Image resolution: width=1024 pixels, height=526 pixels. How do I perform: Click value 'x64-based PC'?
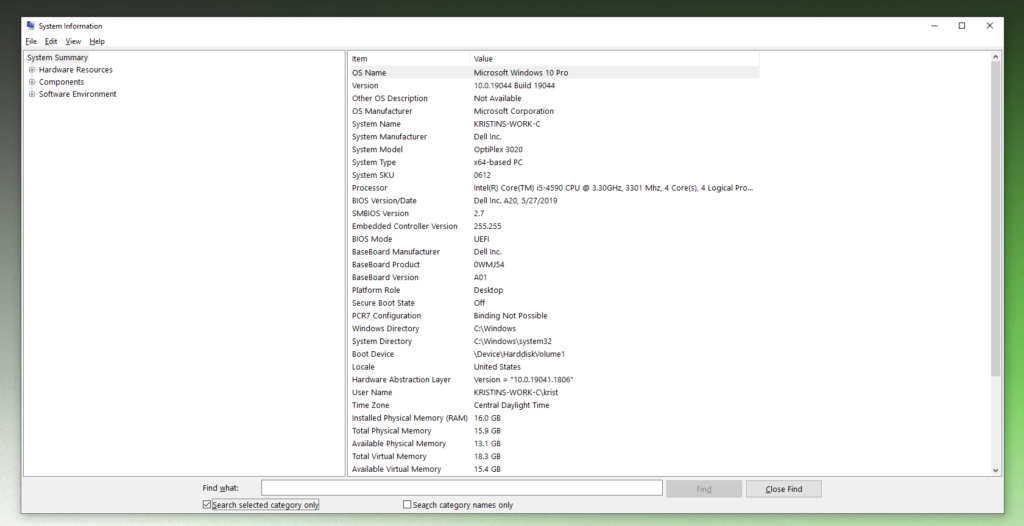pos(498,162)
